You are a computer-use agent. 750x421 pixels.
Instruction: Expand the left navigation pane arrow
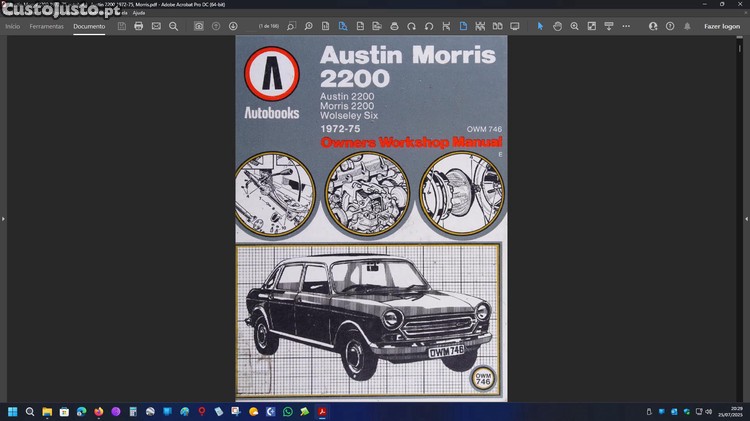pos(4,218)
